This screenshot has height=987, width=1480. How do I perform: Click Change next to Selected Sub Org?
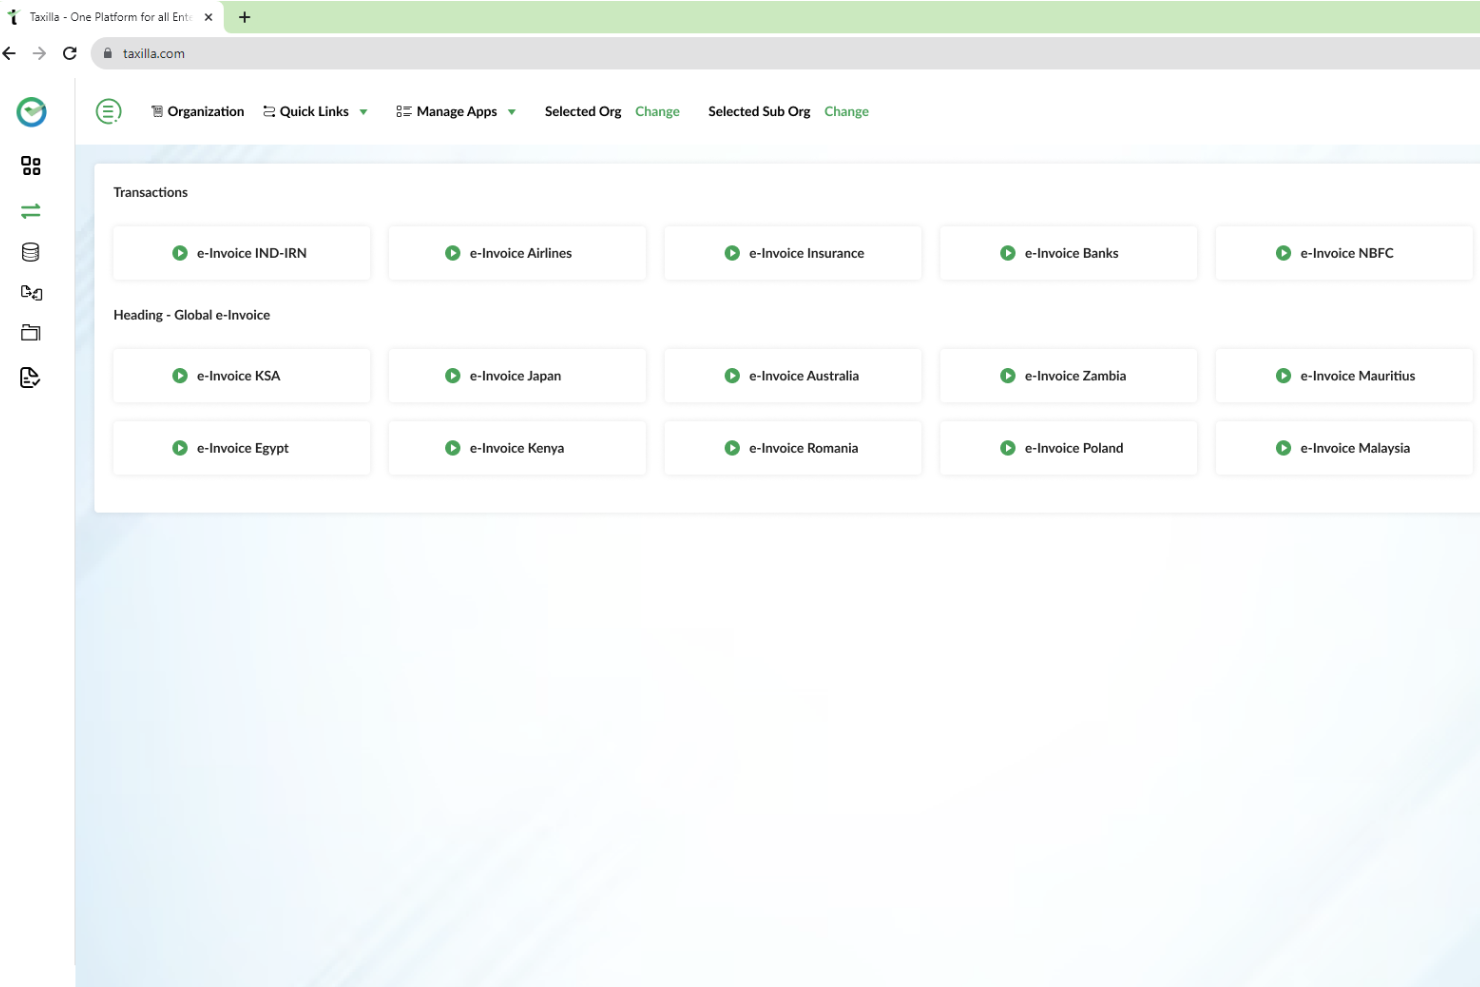pyautogui.click(x=846, y=111)
